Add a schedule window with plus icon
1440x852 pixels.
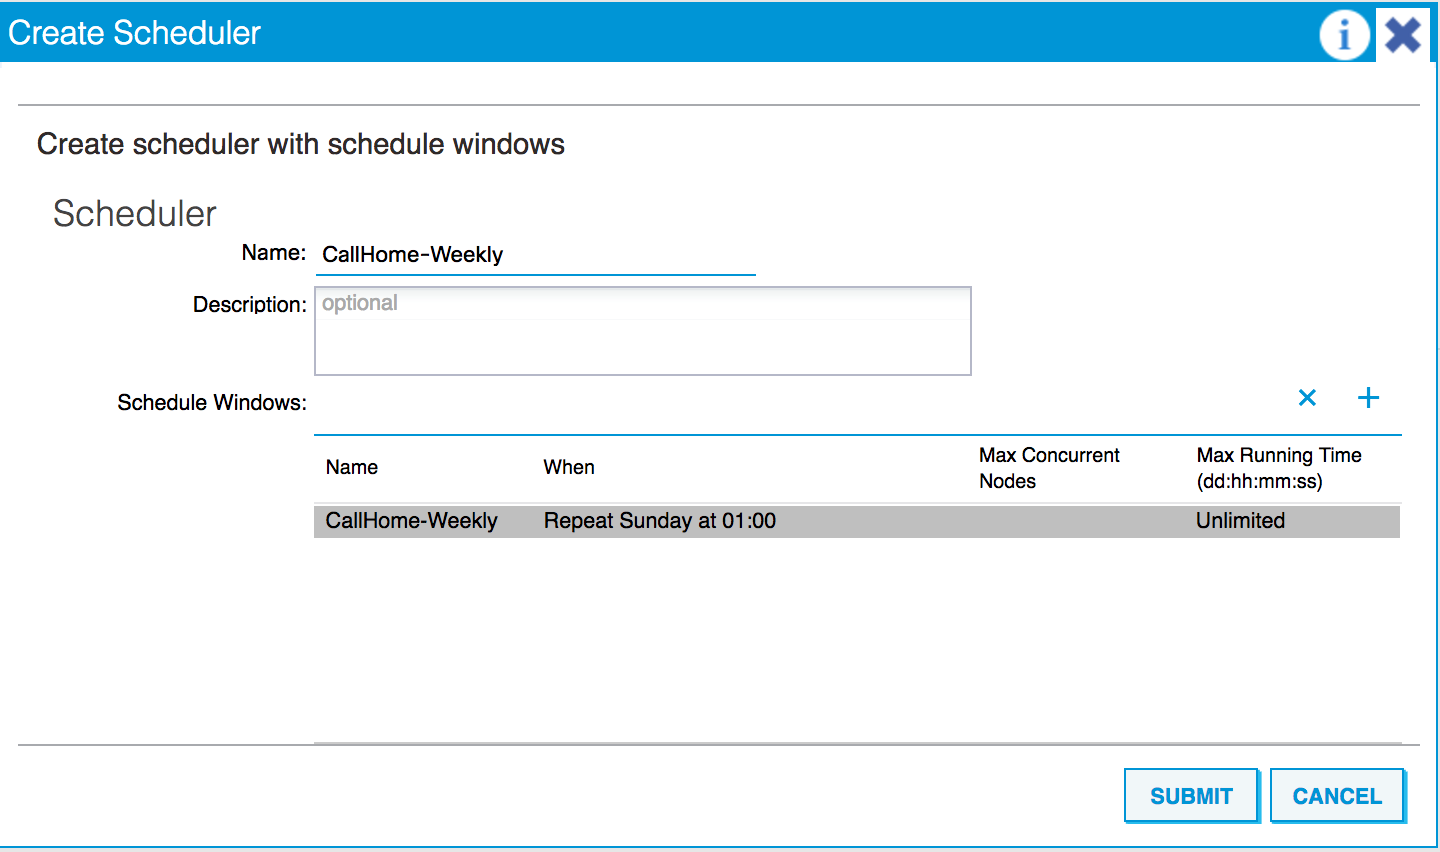1368,398
